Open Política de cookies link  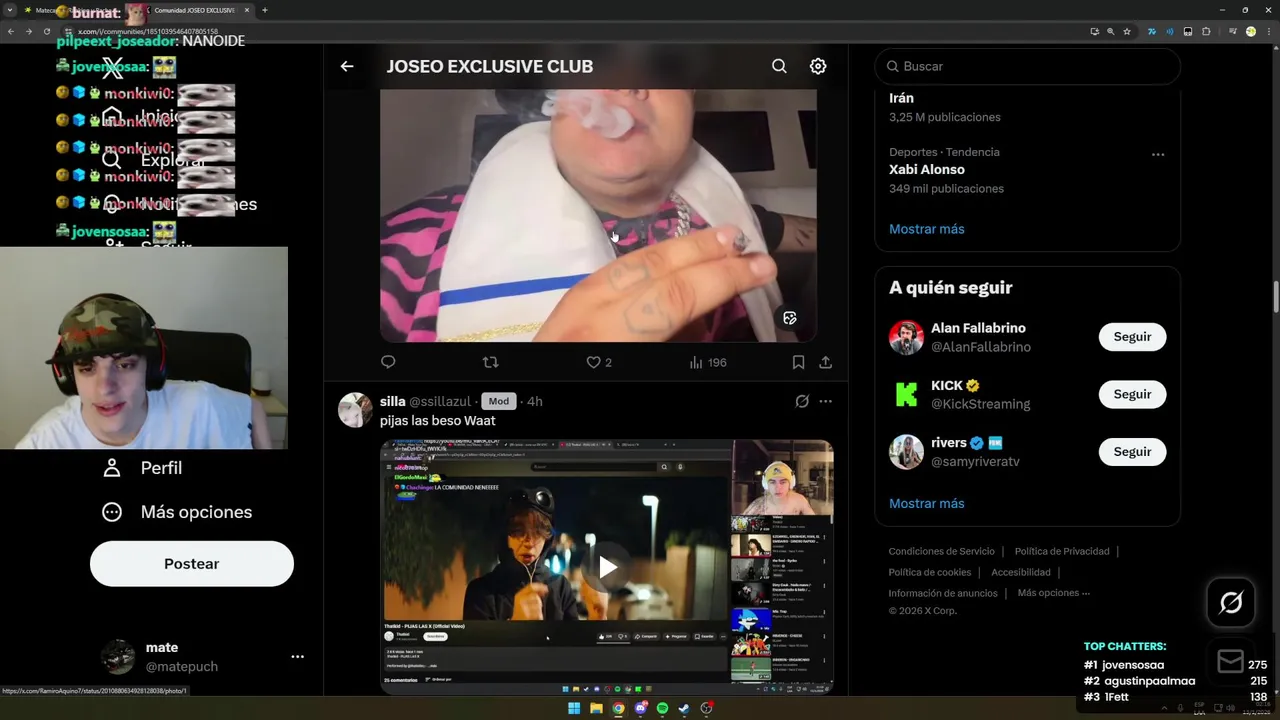[x=930, y=572]
